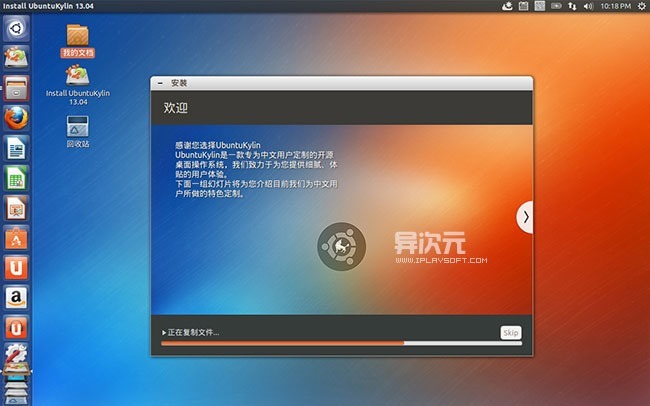Screen dimensions: 650x406
Task: Minimize the 安装 installer window
Action: (160, 83)
